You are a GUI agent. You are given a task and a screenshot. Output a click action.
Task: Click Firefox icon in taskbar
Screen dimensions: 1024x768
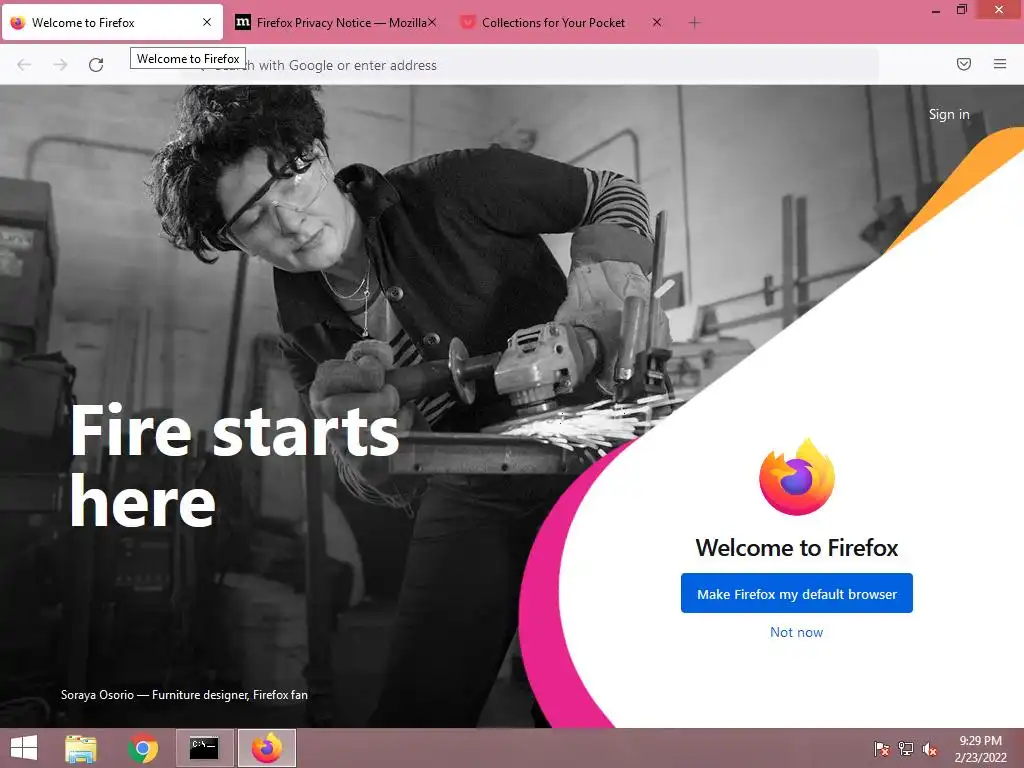[266, 748]
